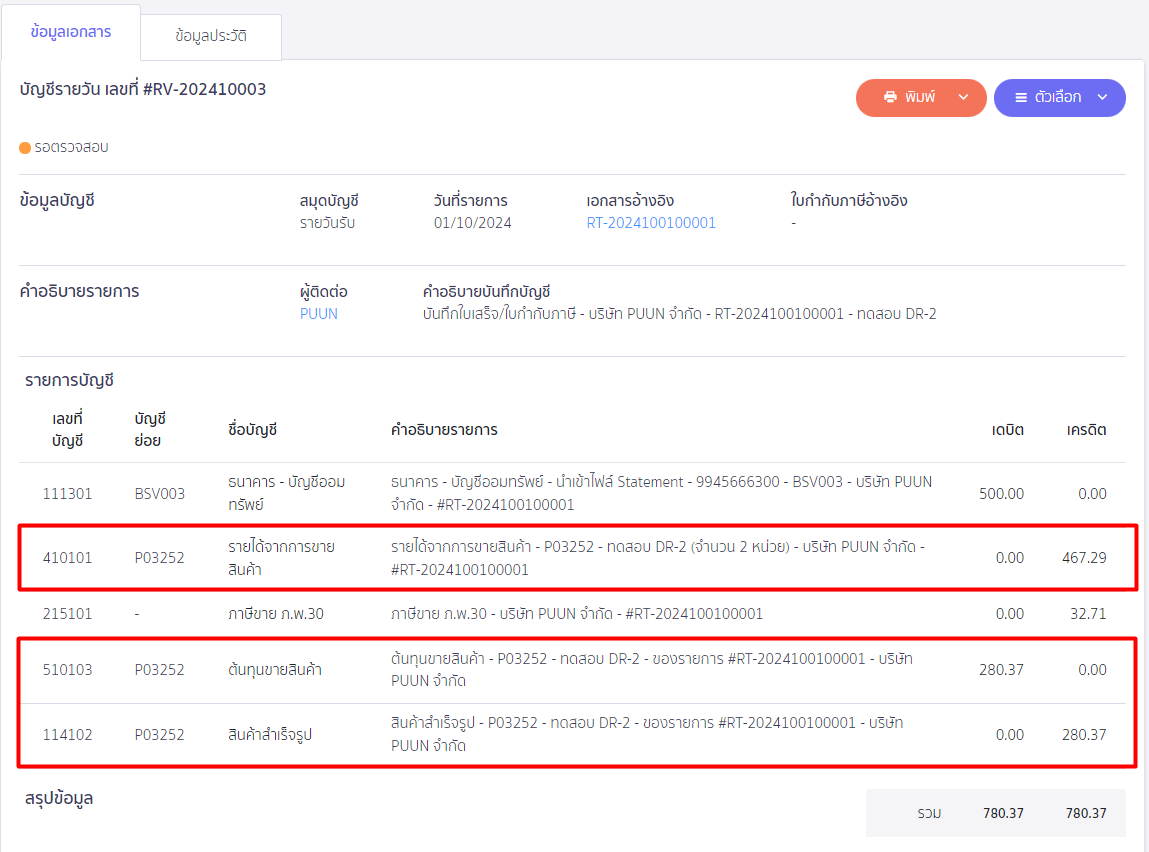
Task: Click the ชื่อบัญชี column header
Action: click(x=252, y=430)
